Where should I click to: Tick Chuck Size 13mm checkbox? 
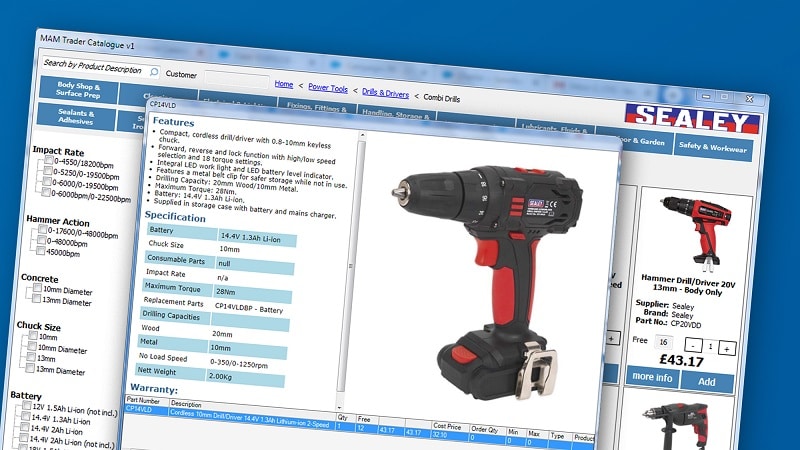(31, 357)
